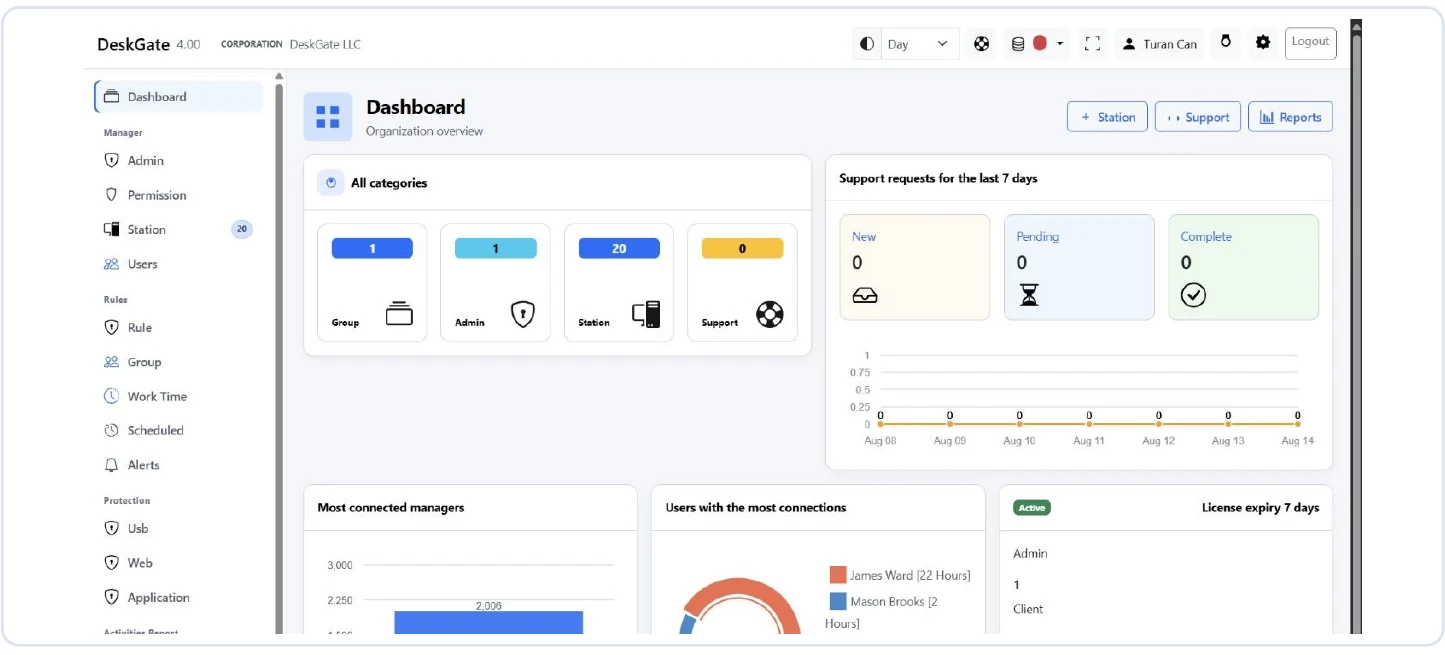Select Dashboard in the sidebar

pos(178,97)
